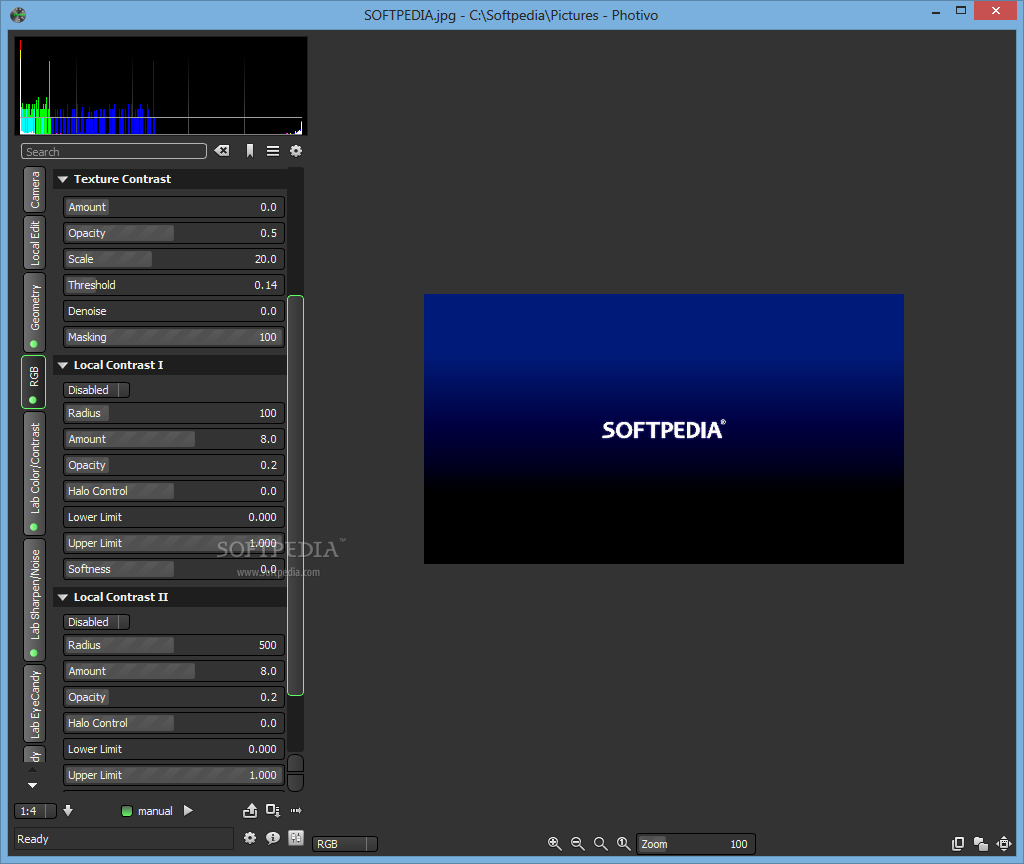Open active tools via gear icon beside search
The height and width of the screenshot is (864, 1024).
(296, 151)
